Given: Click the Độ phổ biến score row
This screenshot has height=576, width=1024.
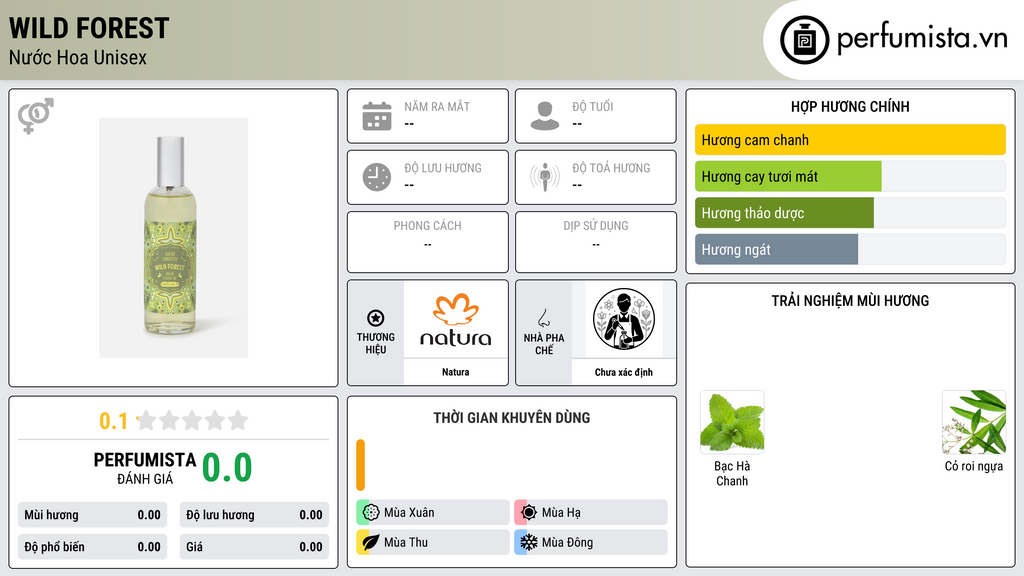Looking at the screenshot, I should pos(92,547).
